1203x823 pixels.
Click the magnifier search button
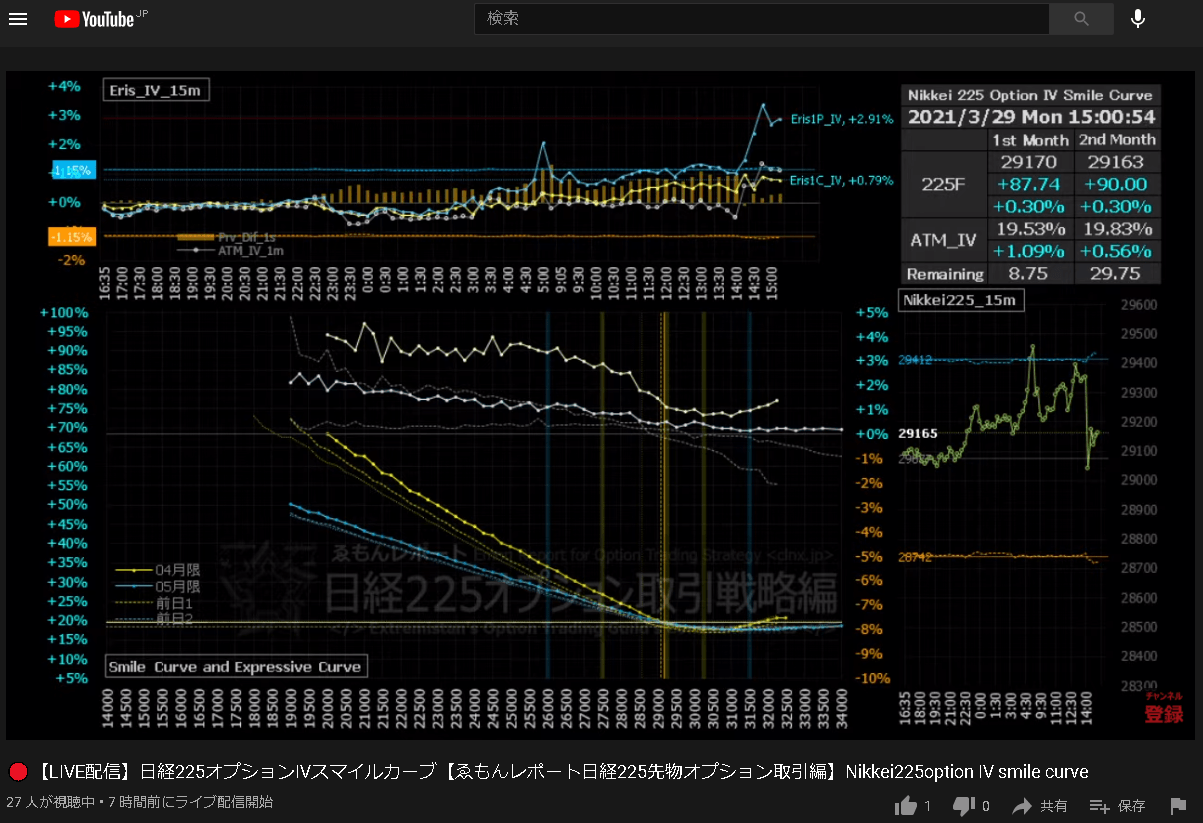pyautogui.click(x=1081, y=19)
